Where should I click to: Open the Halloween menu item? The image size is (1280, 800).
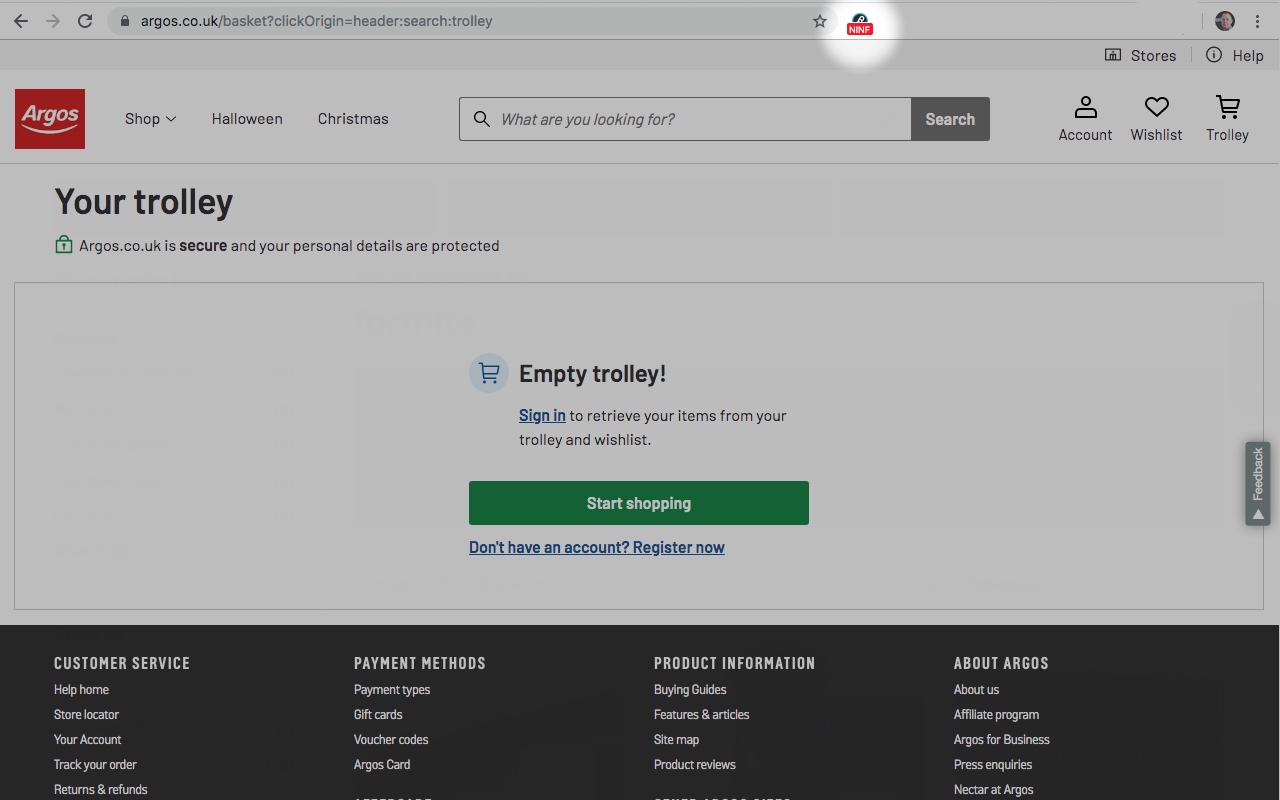pos(247,118)
